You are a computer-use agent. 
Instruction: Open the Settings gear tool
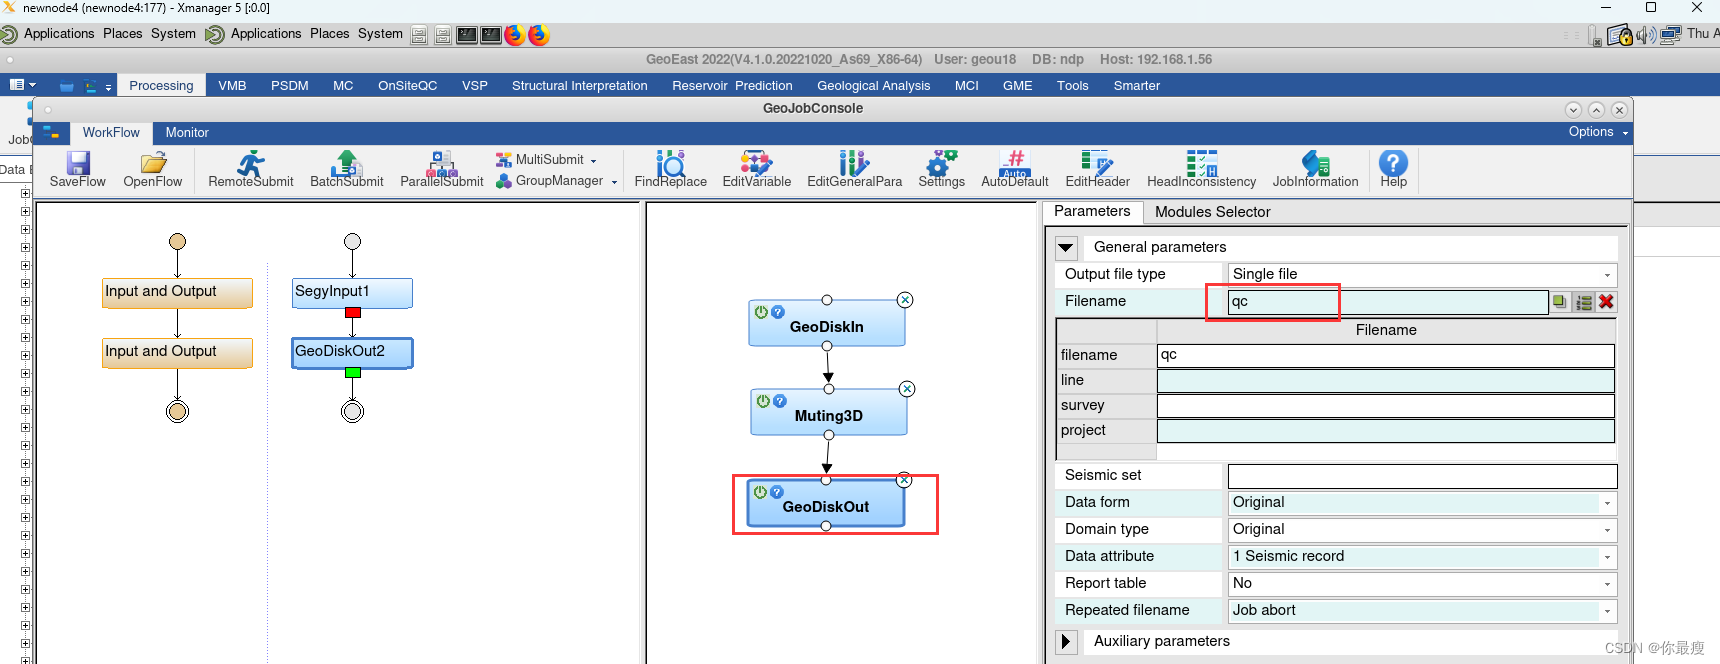941,162
